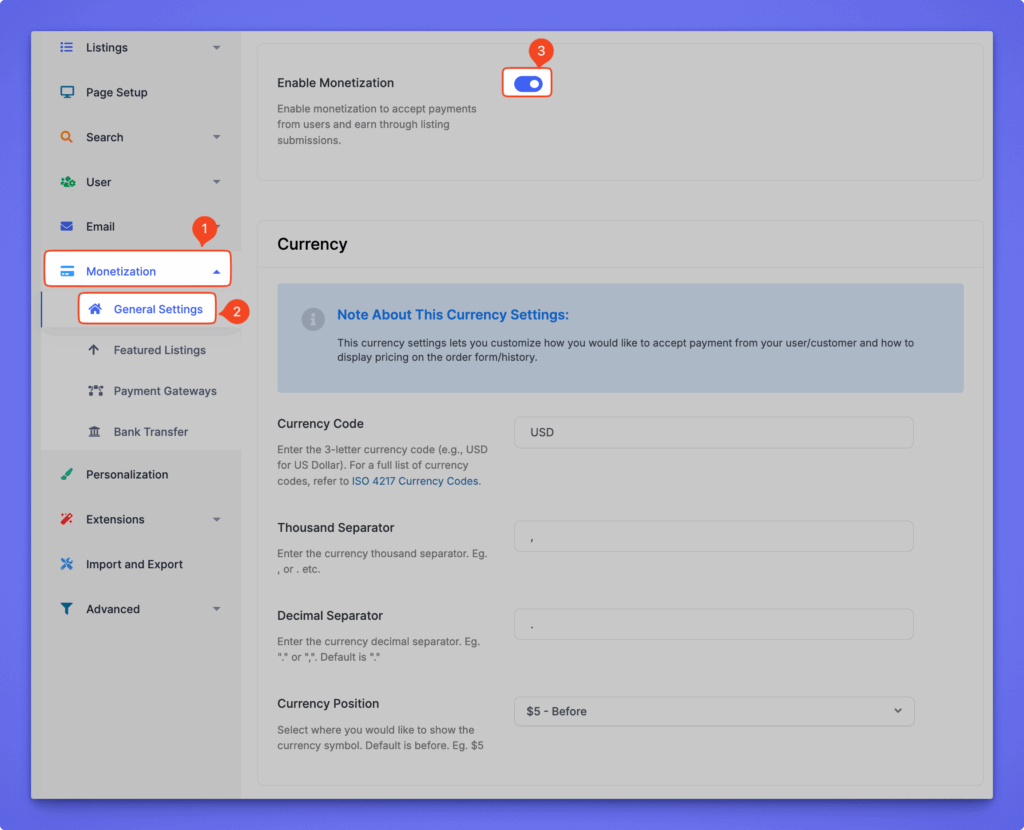Image resolution: width=1024 pixels, height=830 pixels.
Task: Click the Listings list icon in sidebar
Action: (67, 47)
